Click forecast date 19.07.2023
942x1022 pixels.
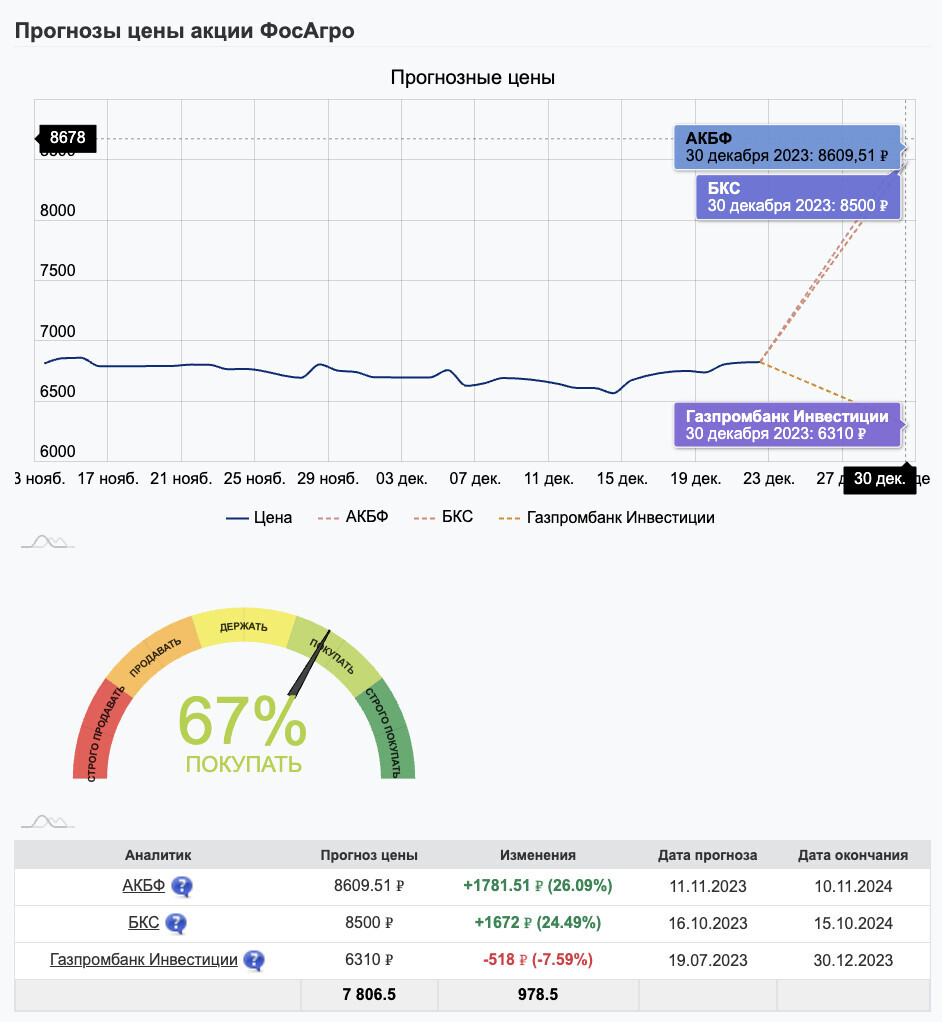coord(707,960)
